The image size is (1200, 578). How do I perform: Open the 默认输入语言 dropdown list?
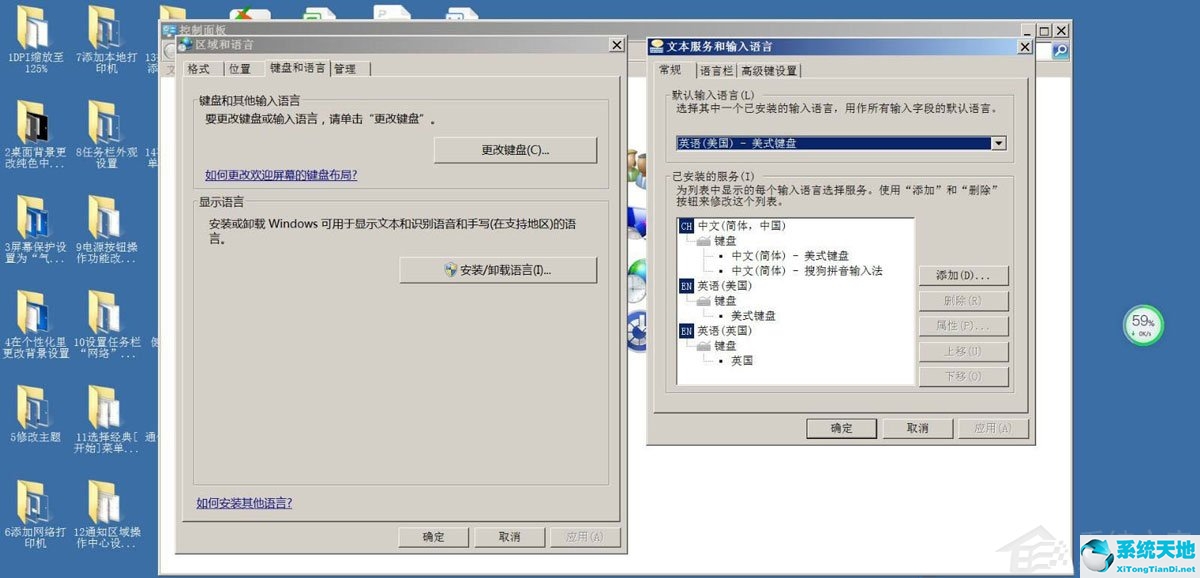tap(997, 143)
